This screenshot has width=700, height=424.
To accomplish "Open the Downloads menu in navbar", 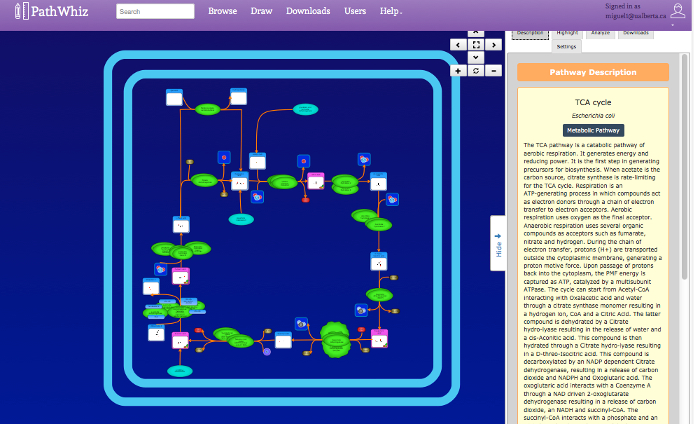I will point(308,11).
